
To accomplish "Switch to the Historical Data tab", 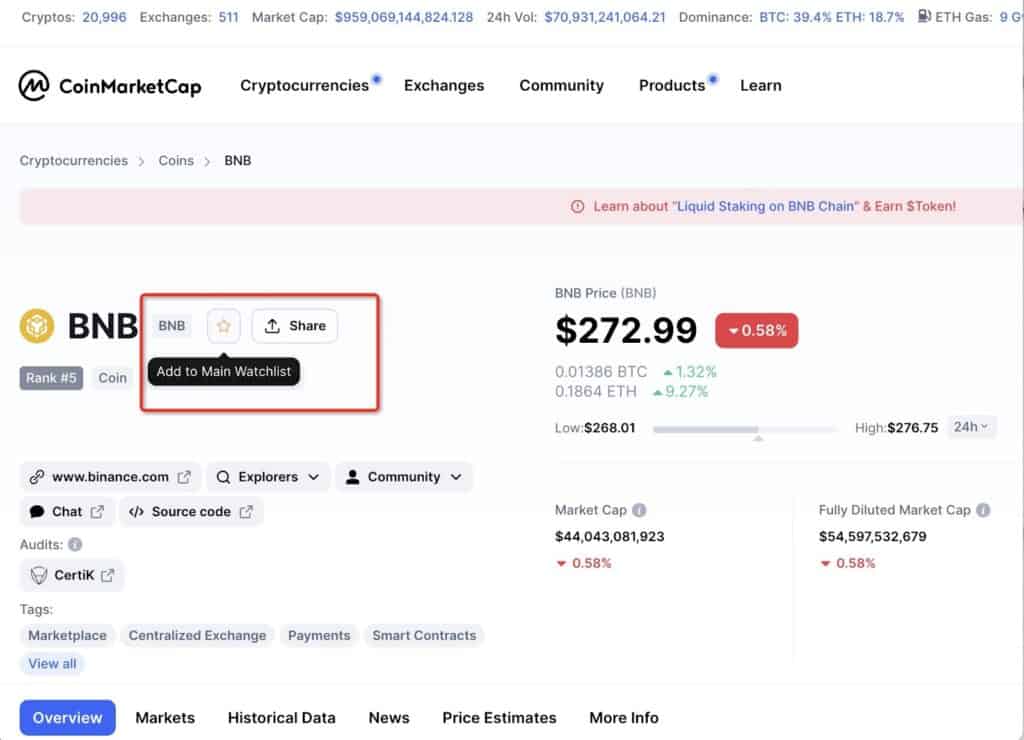I will [x=281, y=718].
